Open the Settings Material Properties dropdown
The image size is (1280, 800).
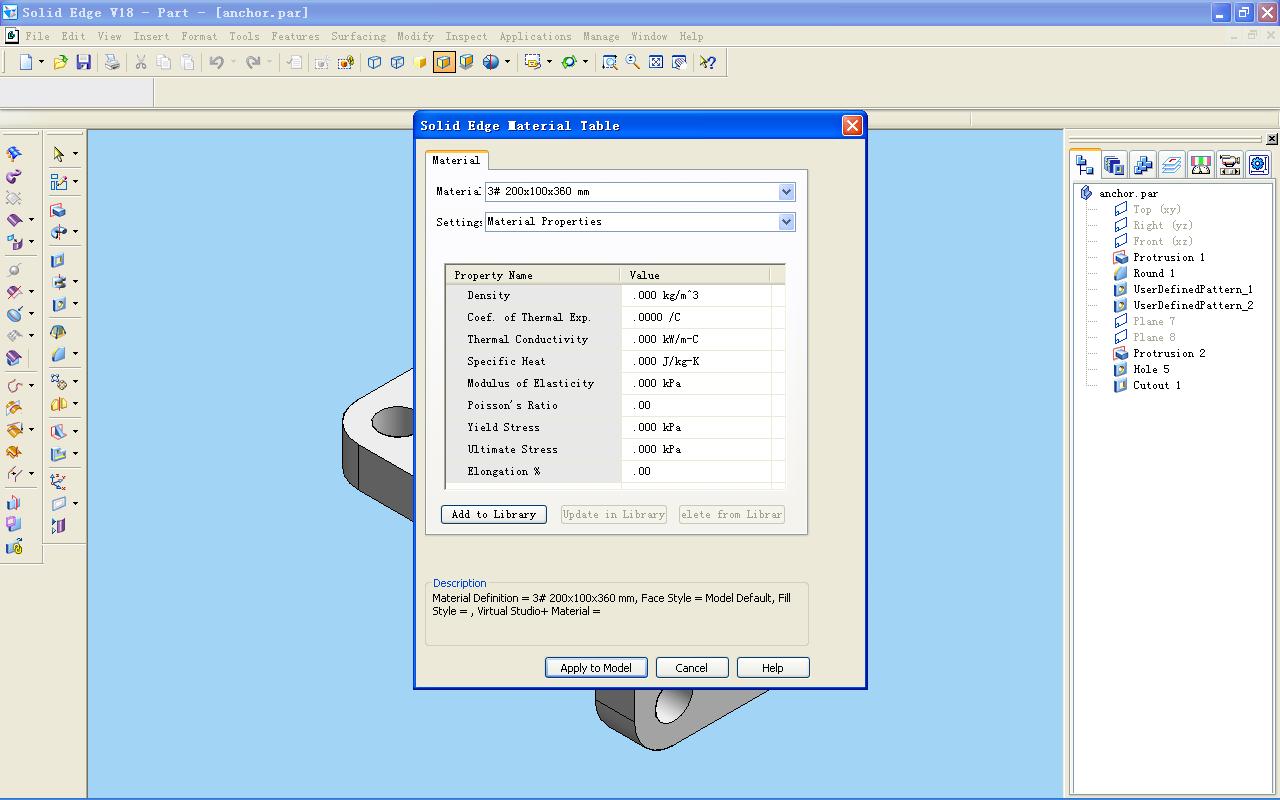(786, 222)
